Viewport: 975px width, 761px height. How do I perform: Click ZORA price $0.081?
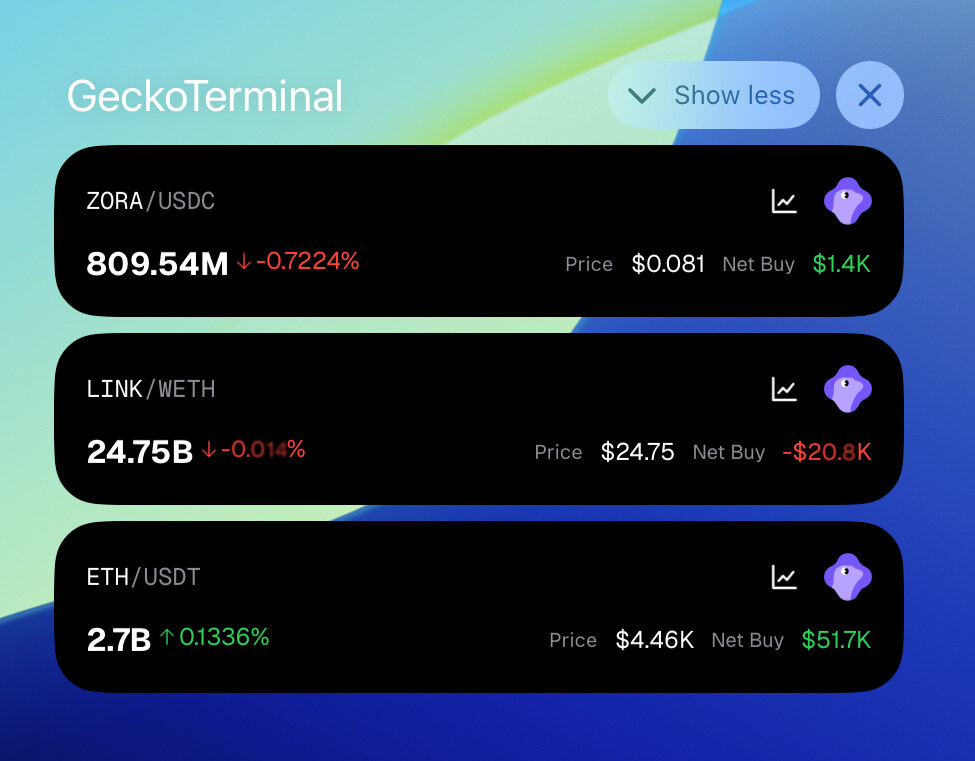668,264
